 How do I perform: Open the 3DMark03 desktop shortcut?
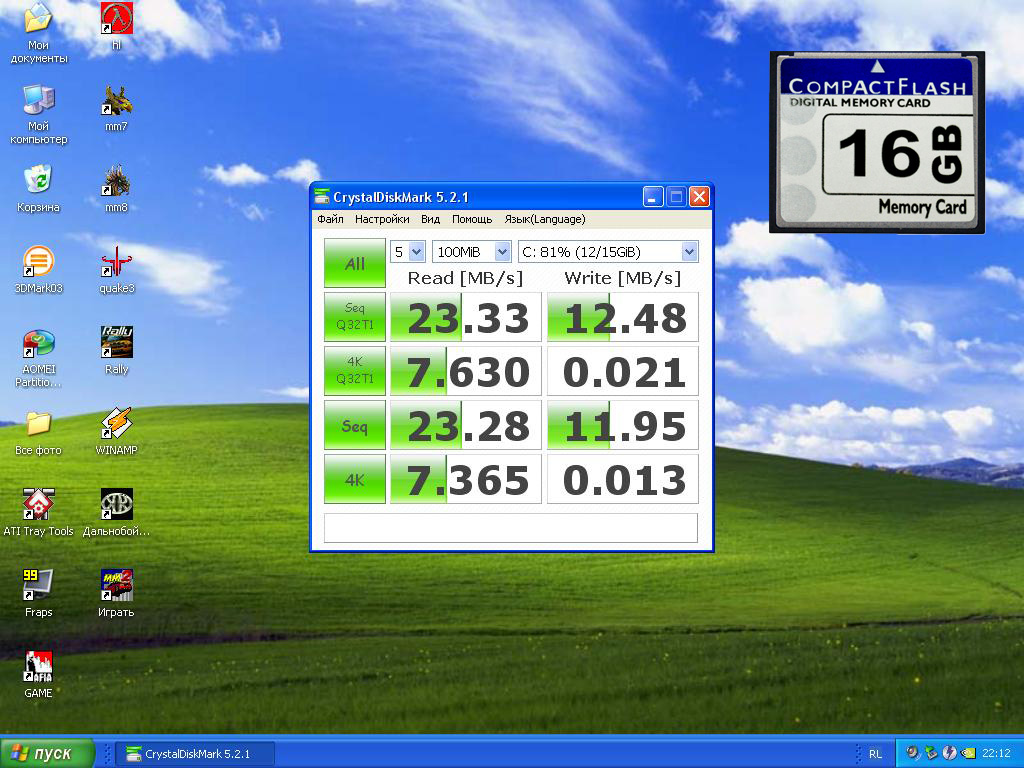(x=38, y=263)
